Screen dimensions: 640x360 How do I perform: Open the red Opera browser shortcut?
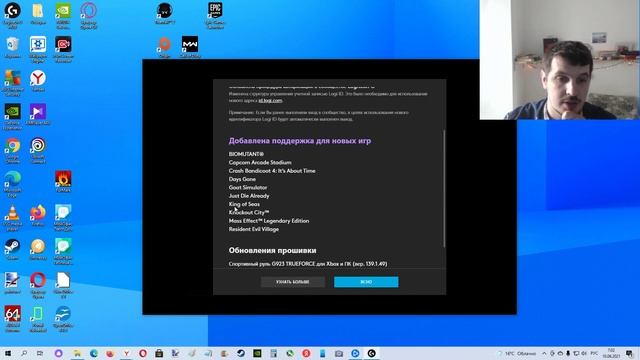(38, 285)
